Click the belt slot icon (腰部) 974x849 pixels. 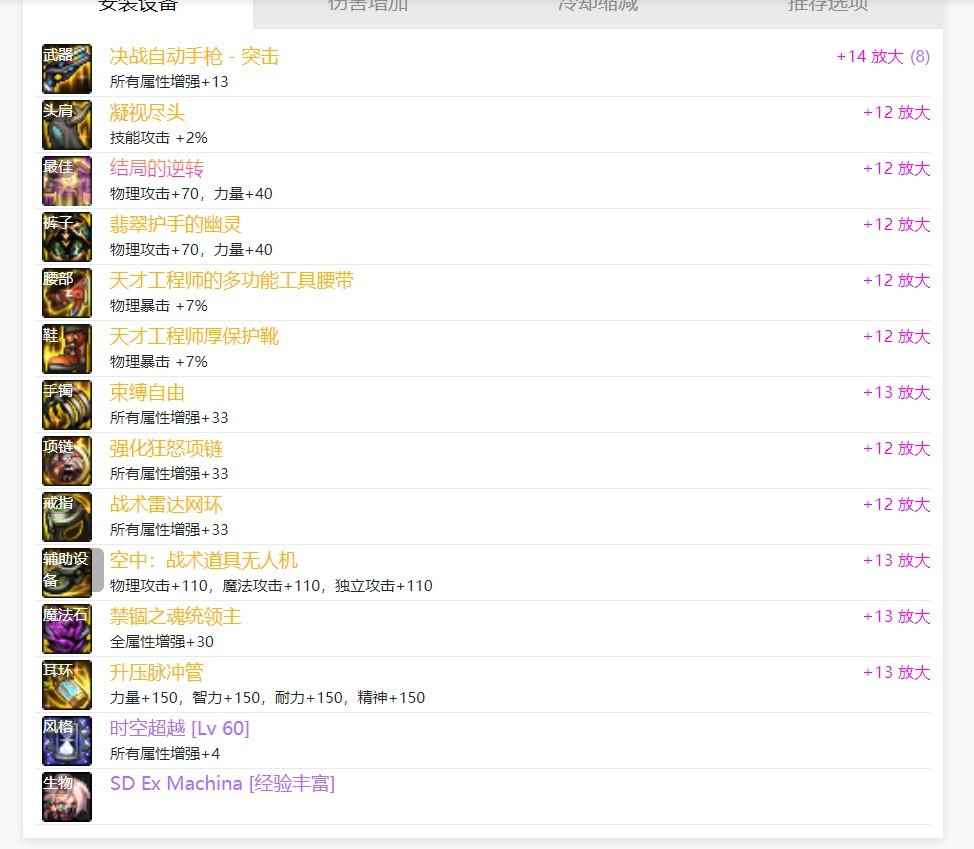click(67, 293)
